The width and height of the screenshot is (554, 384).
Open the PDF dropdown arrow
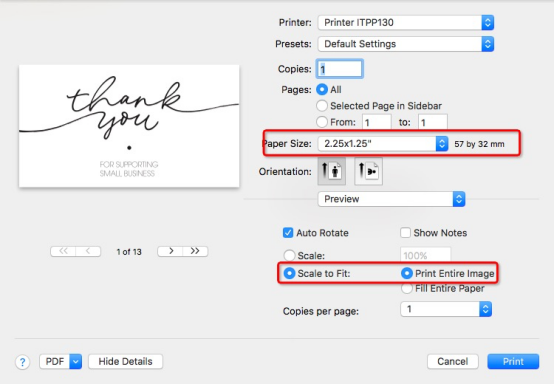tap(76, 361)
